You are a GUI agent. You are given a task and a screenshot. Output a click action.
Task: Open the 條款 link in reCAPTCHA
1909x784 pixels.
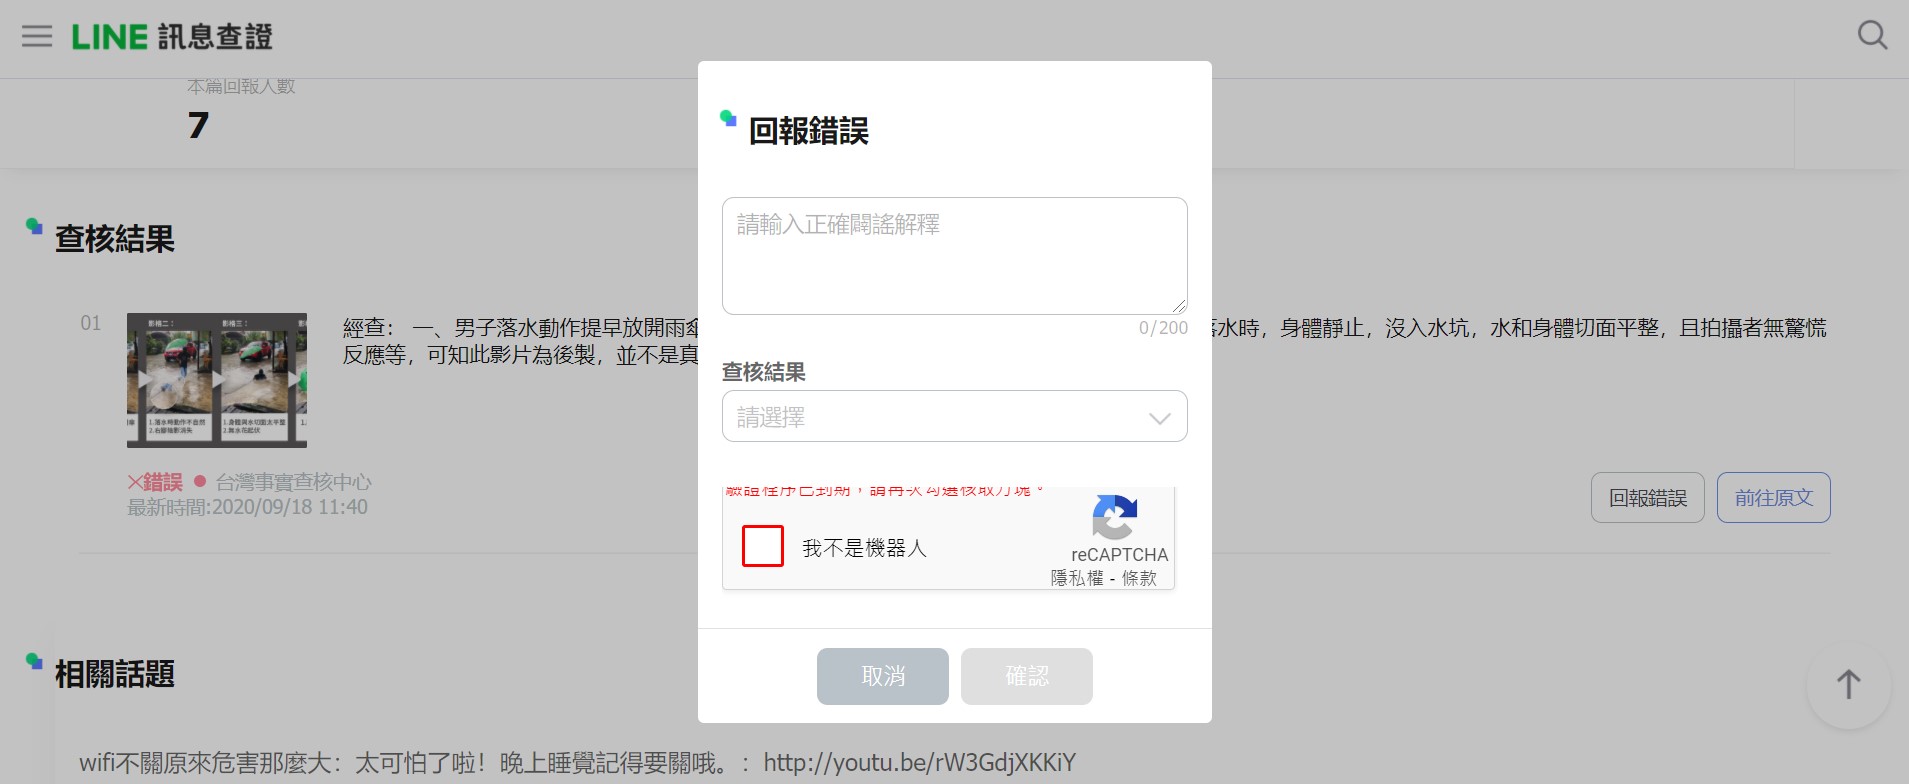click(x=1139, y=578)
